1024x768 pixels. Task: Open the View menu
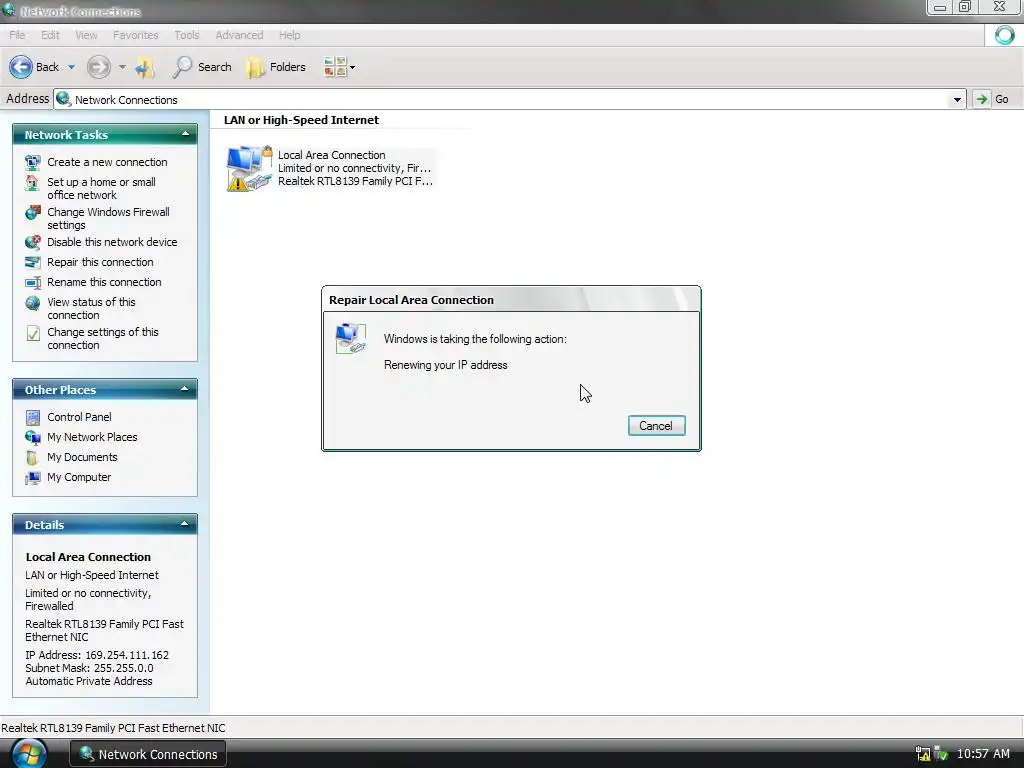pyautogui.click(x=86, y=35)
